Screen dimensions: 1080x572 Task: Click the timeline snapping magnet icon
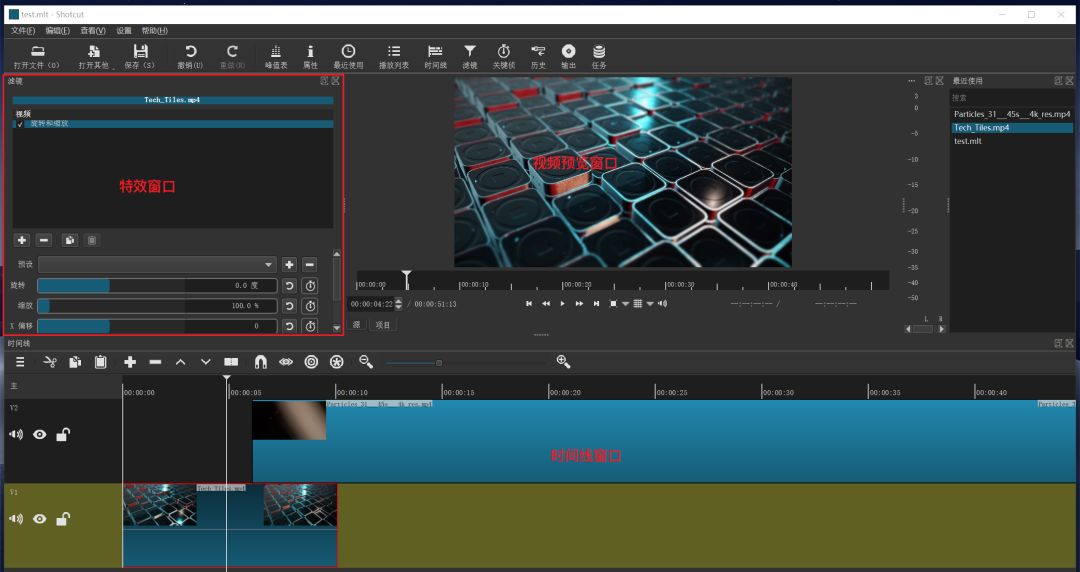point(260,362)
